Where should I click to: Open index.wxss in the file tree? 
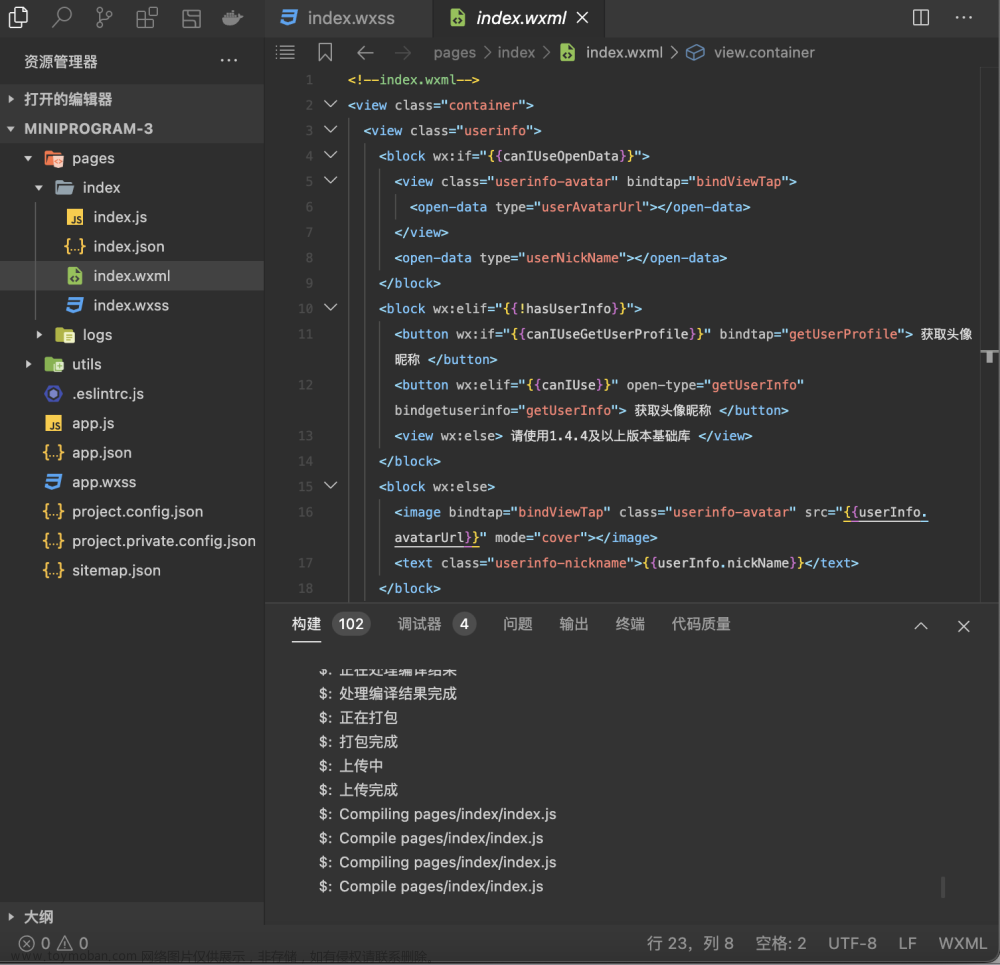131,305
